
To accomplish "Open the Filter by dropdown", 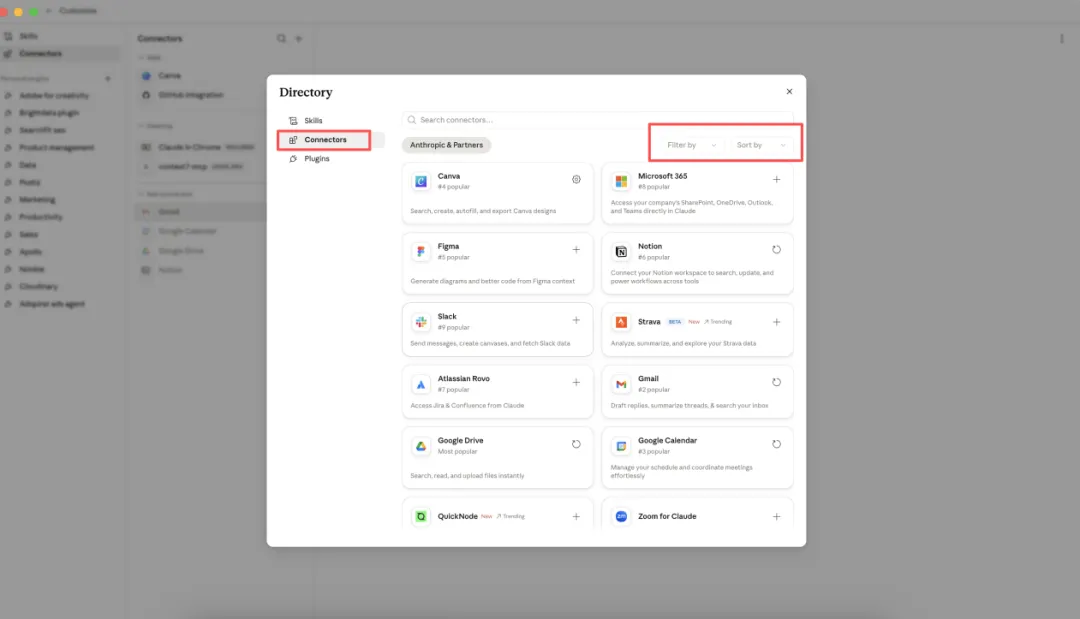I will pos(692,145).
